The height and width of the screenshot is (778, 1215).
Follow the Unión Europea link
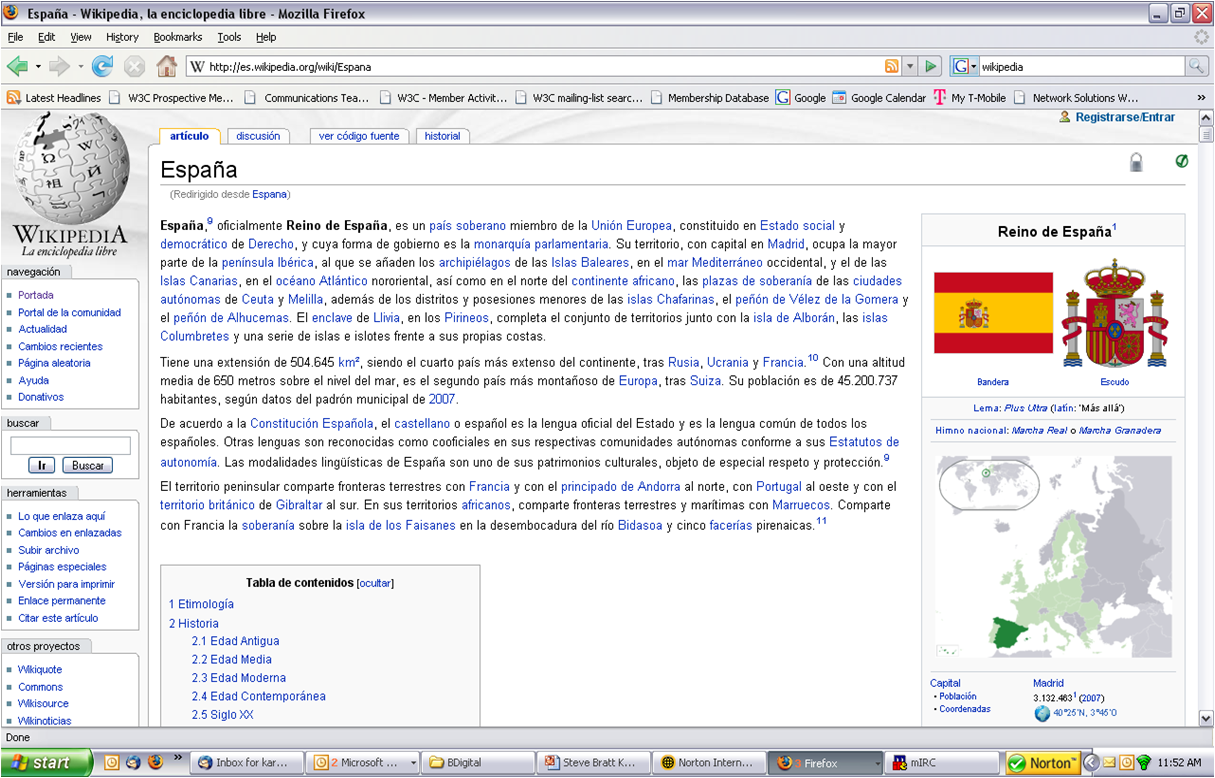(x=631, y=226)
